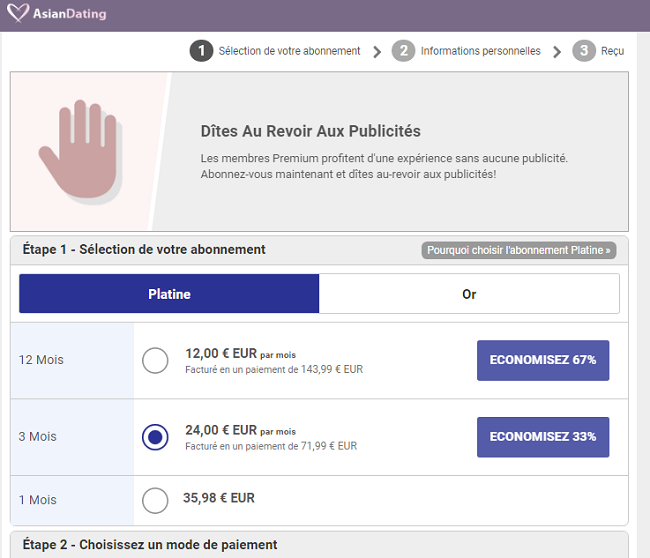Click the ECONOMISEZ 67% button
The image size is (650, 558).
543,360
